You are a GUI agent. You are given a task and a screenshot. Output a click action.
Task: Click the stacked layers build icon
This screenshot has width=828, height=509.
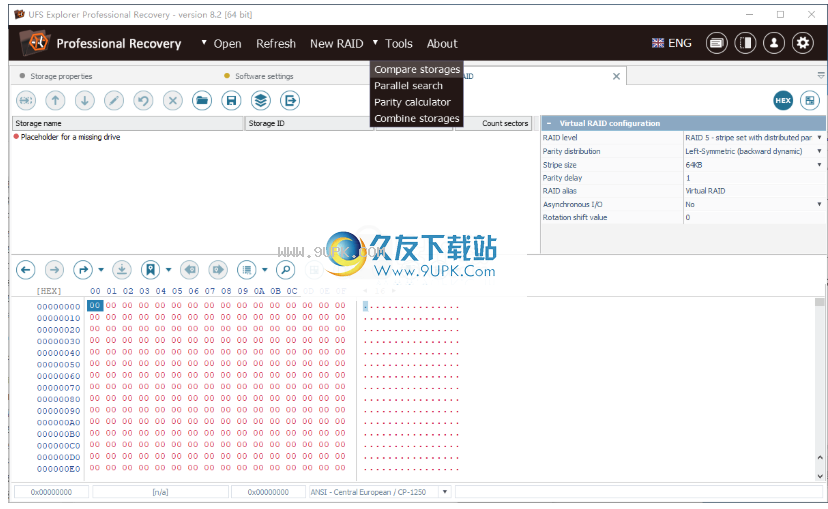261,100
